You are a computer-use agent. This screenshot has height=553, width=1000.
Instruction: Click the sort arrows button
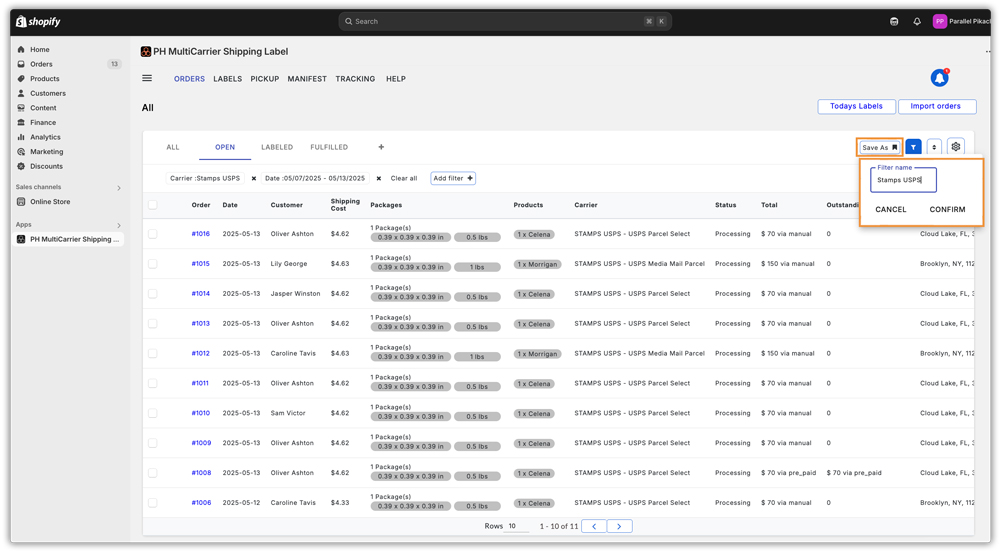pos(934,147)
